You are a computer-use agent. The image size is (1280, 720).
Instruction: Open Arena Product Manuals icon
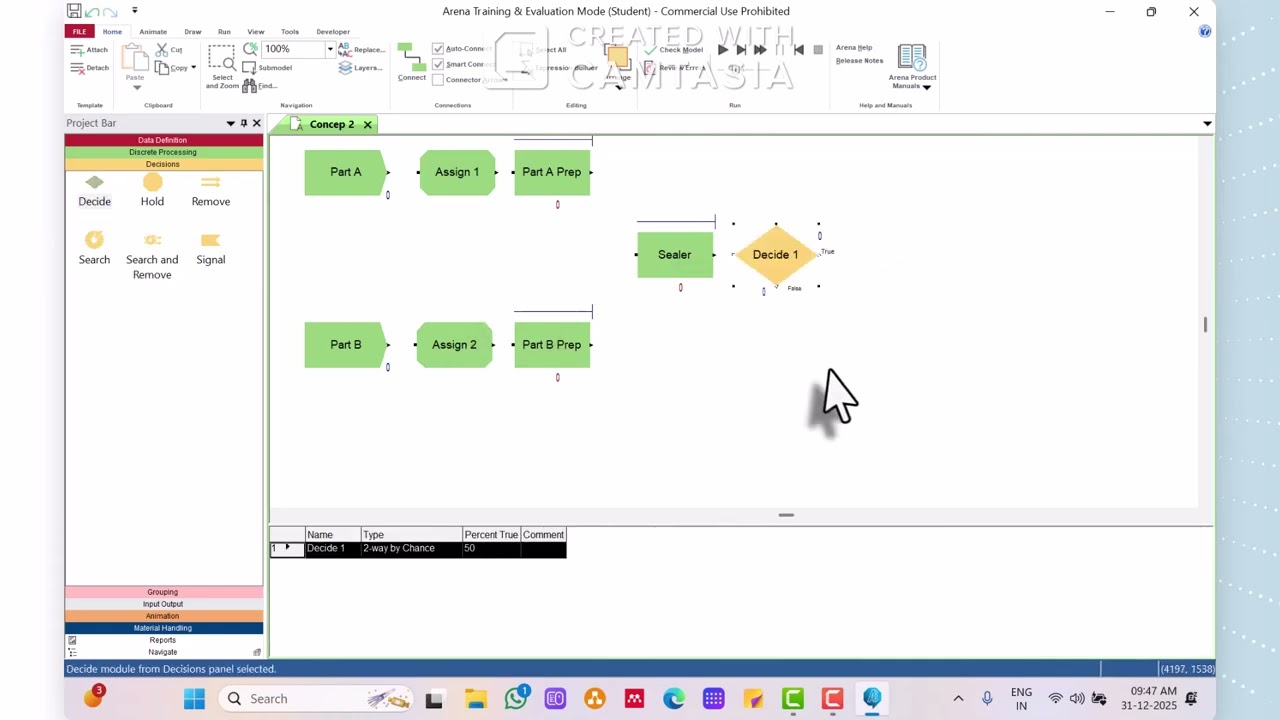click(x=912, y=58)
